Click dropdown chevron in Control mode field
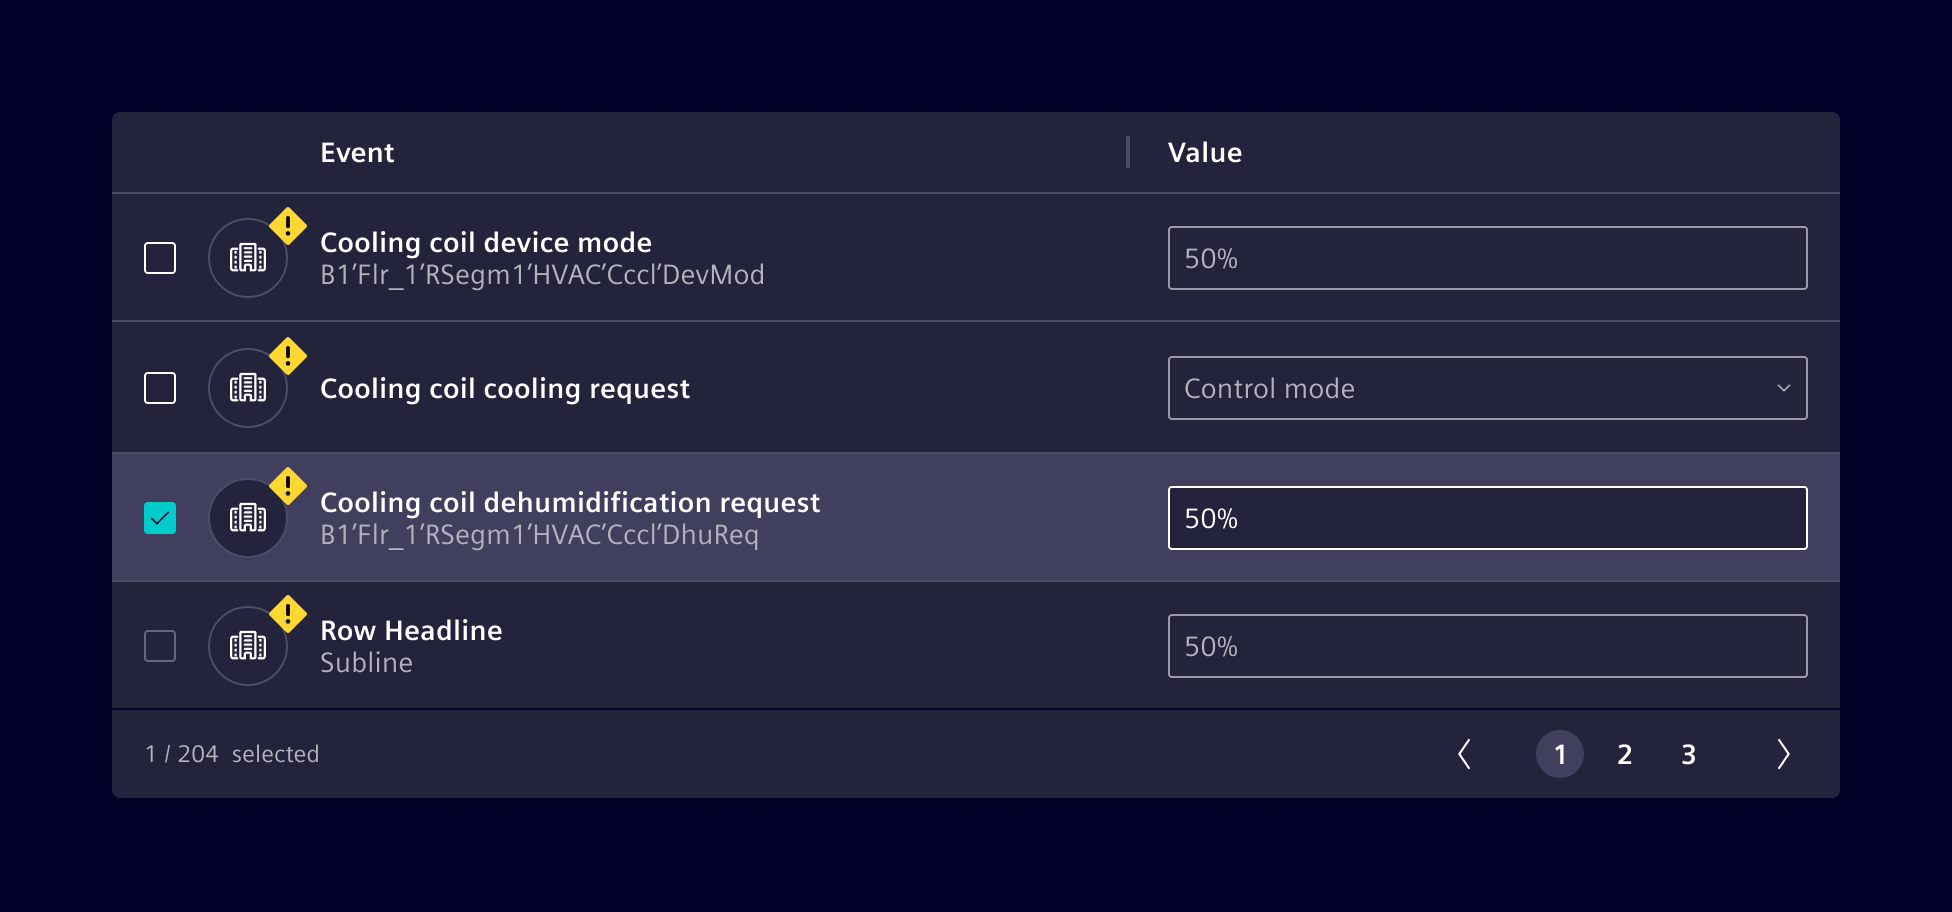The width and height of the screenshot is (1952, 912). (x=1783, y=388)
